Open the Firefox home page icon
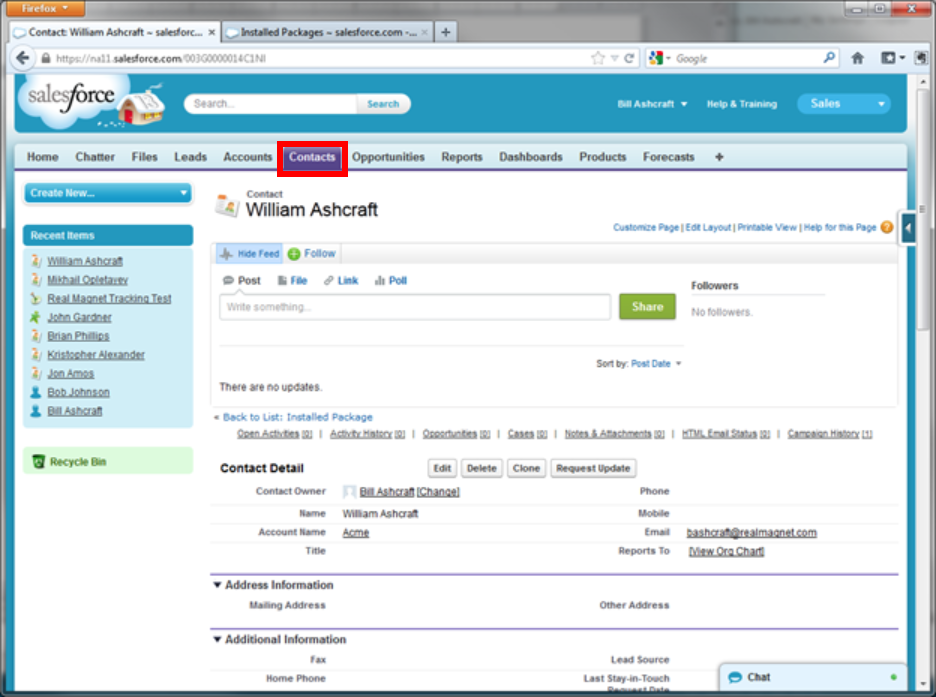This screenshot has width=936, height=697. 857,58
